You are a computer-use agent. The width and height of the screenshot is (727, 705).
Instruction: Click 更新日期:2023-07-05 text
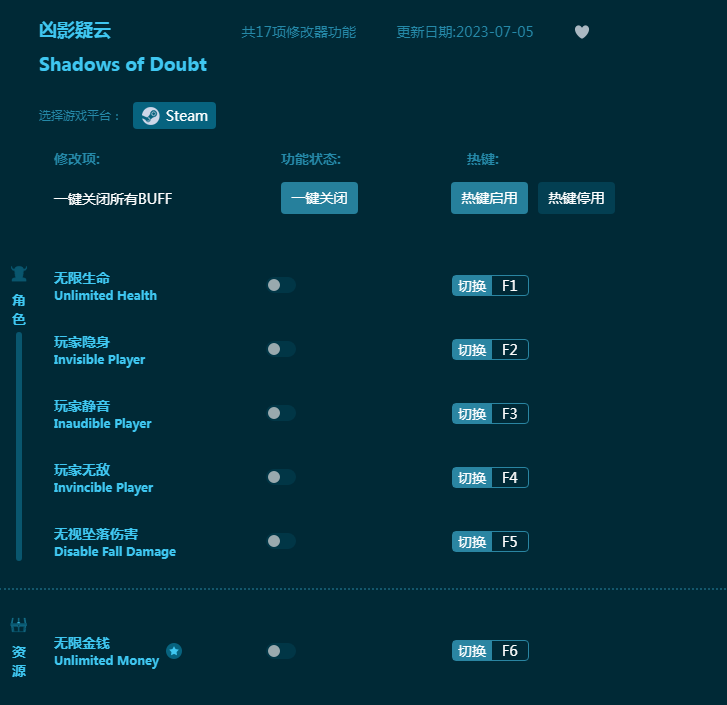tap(465, 32)
